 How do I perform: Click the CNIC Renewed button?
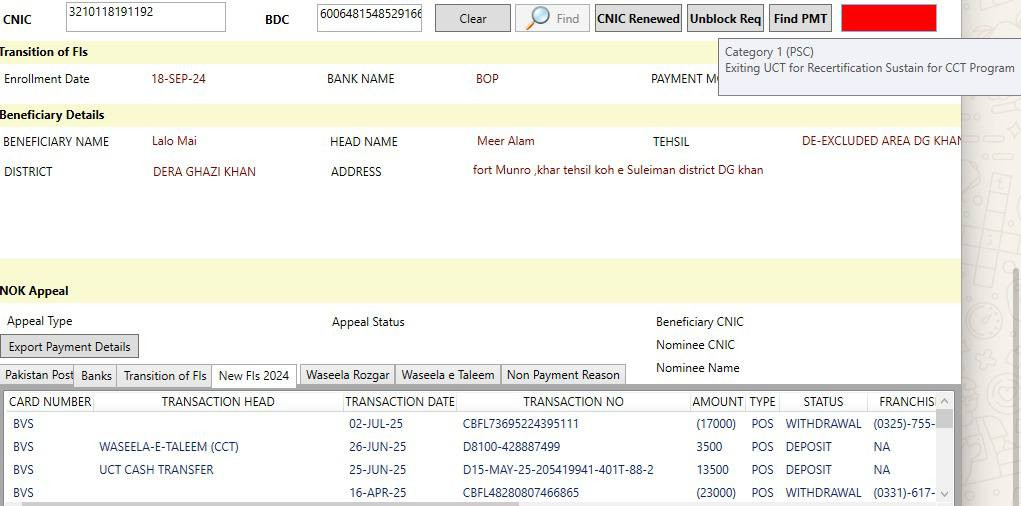638,18
